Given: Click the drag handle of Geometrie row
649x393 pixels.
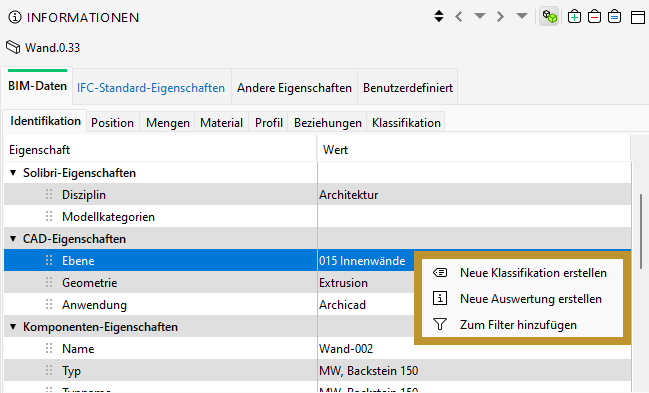Looking at the screenshot, I should (x=49, y=282).
